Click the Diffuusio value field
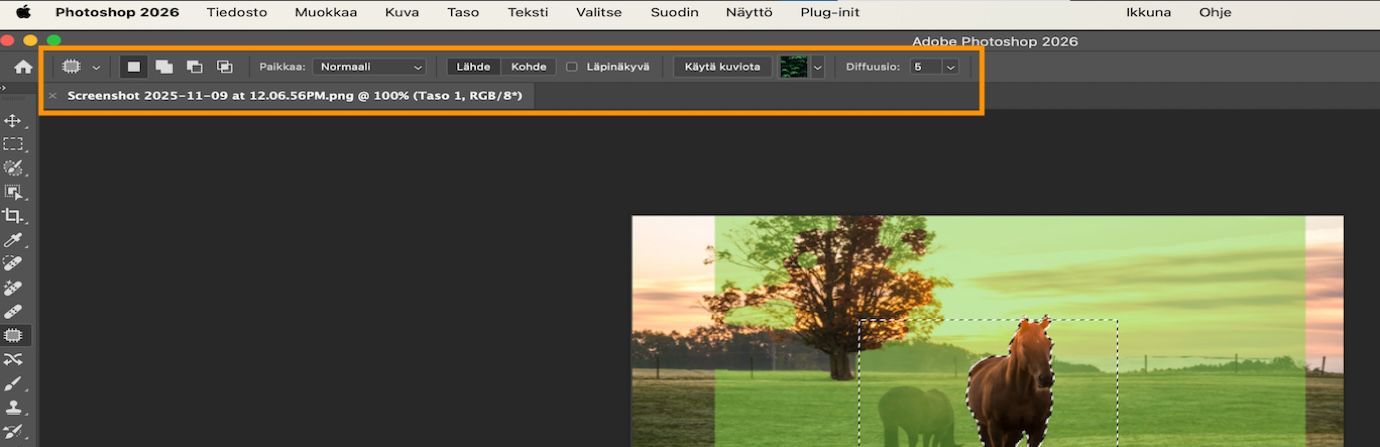The height and width of the screenshot is (447, 1380). 926,67
